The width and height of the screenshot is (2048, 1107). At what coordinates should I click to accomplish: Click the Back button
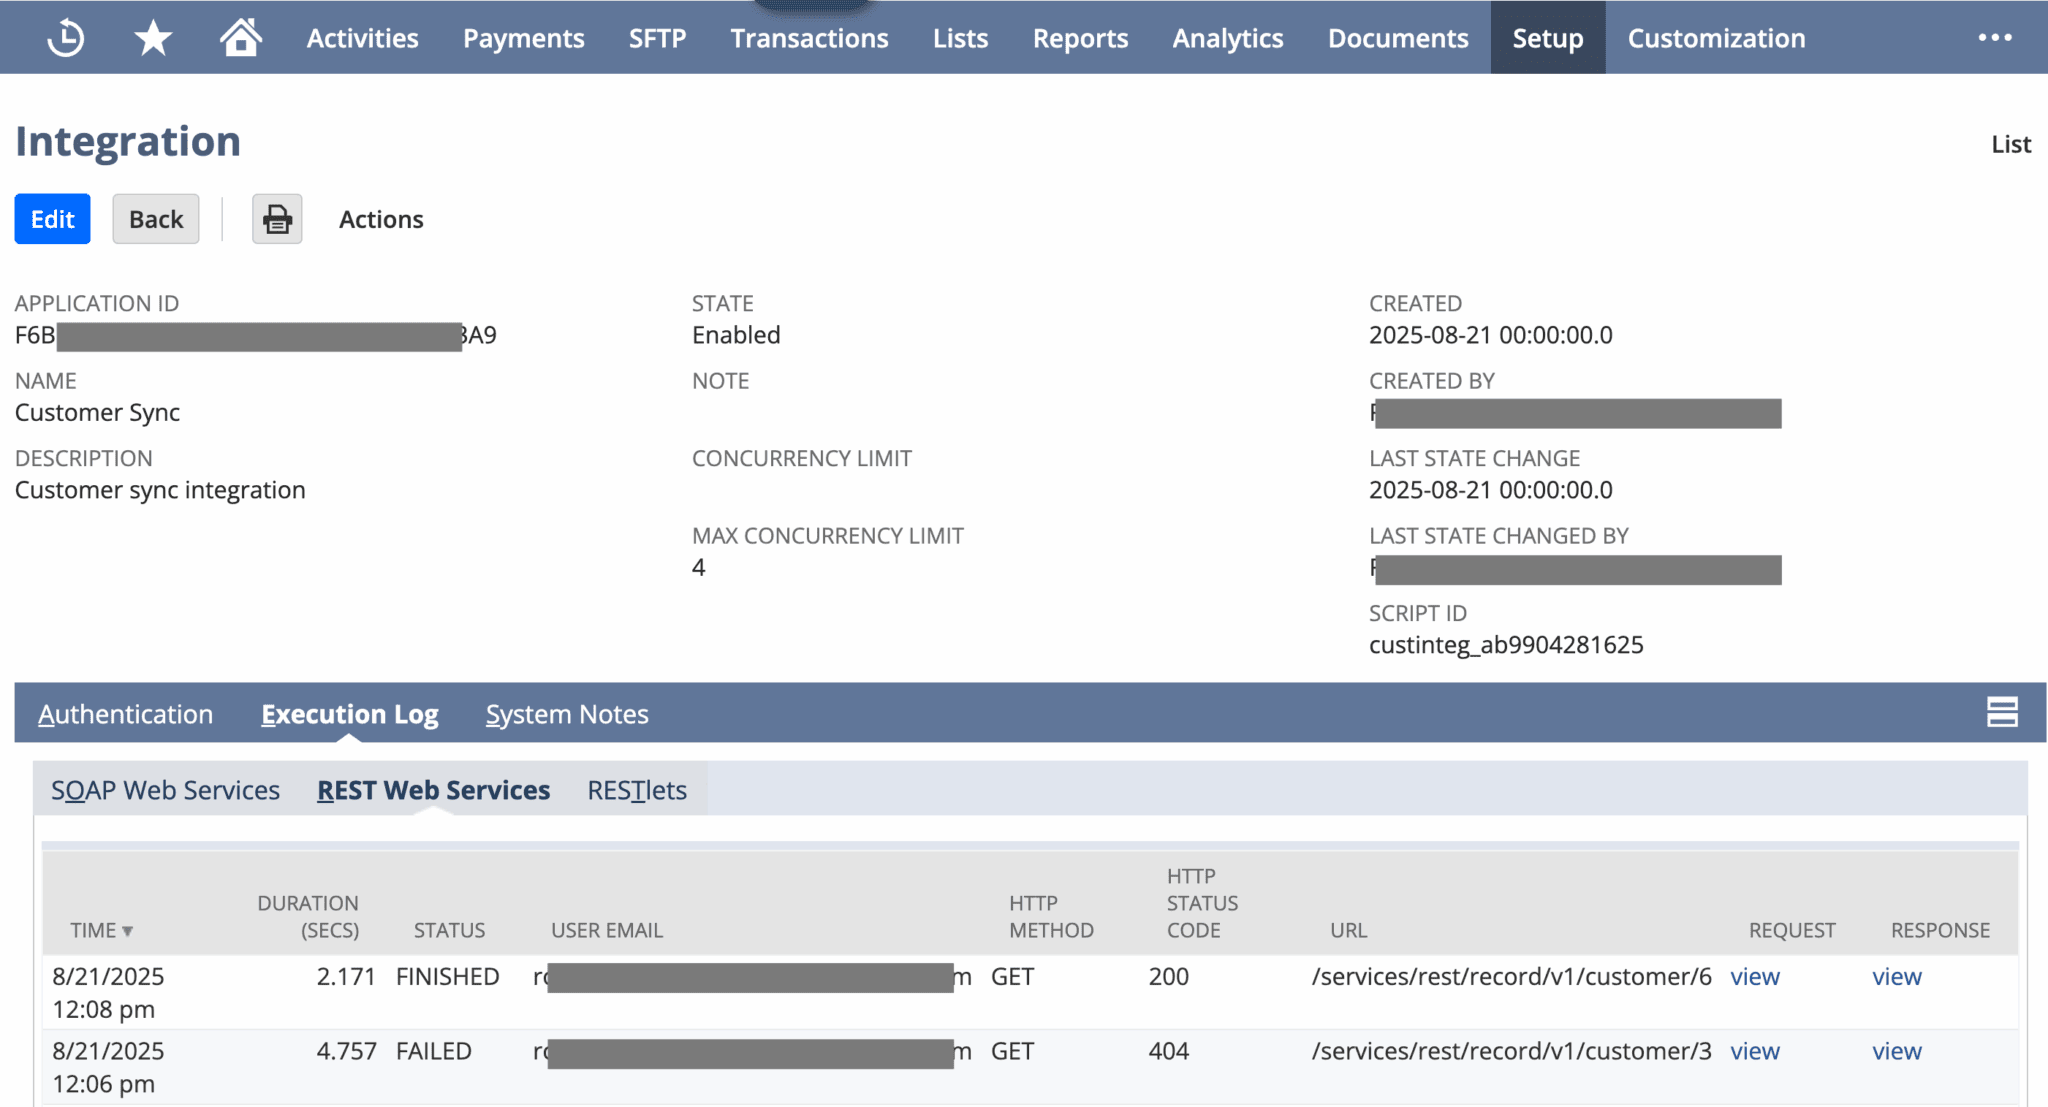tap(155, 218)
